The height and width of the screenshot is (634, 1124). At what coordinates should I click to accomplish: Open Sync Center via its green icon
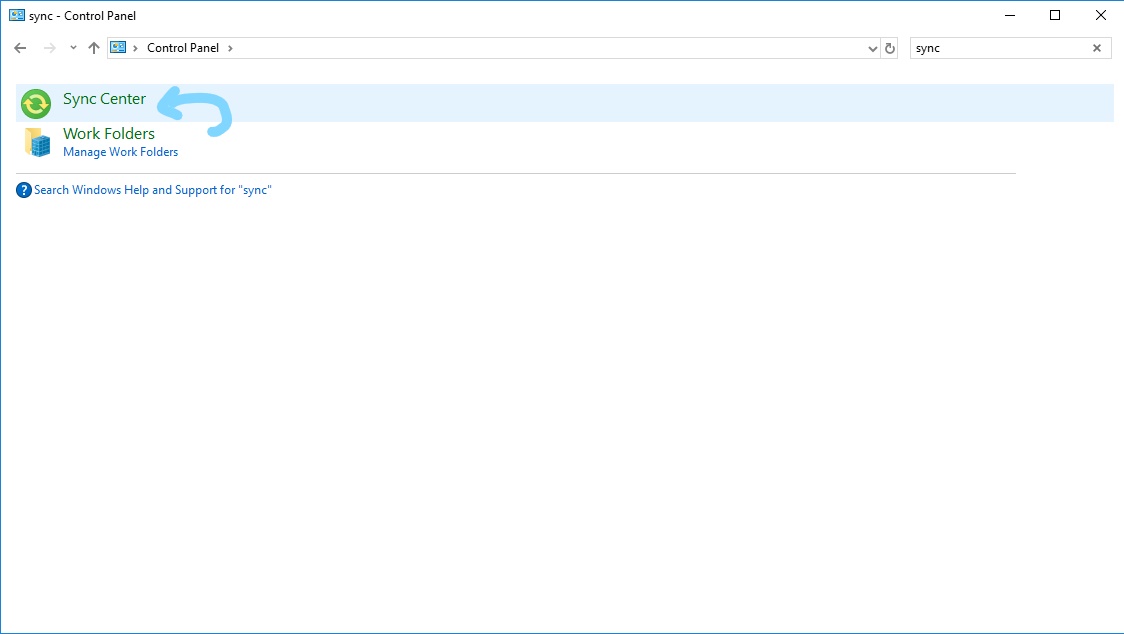point(36,103)
